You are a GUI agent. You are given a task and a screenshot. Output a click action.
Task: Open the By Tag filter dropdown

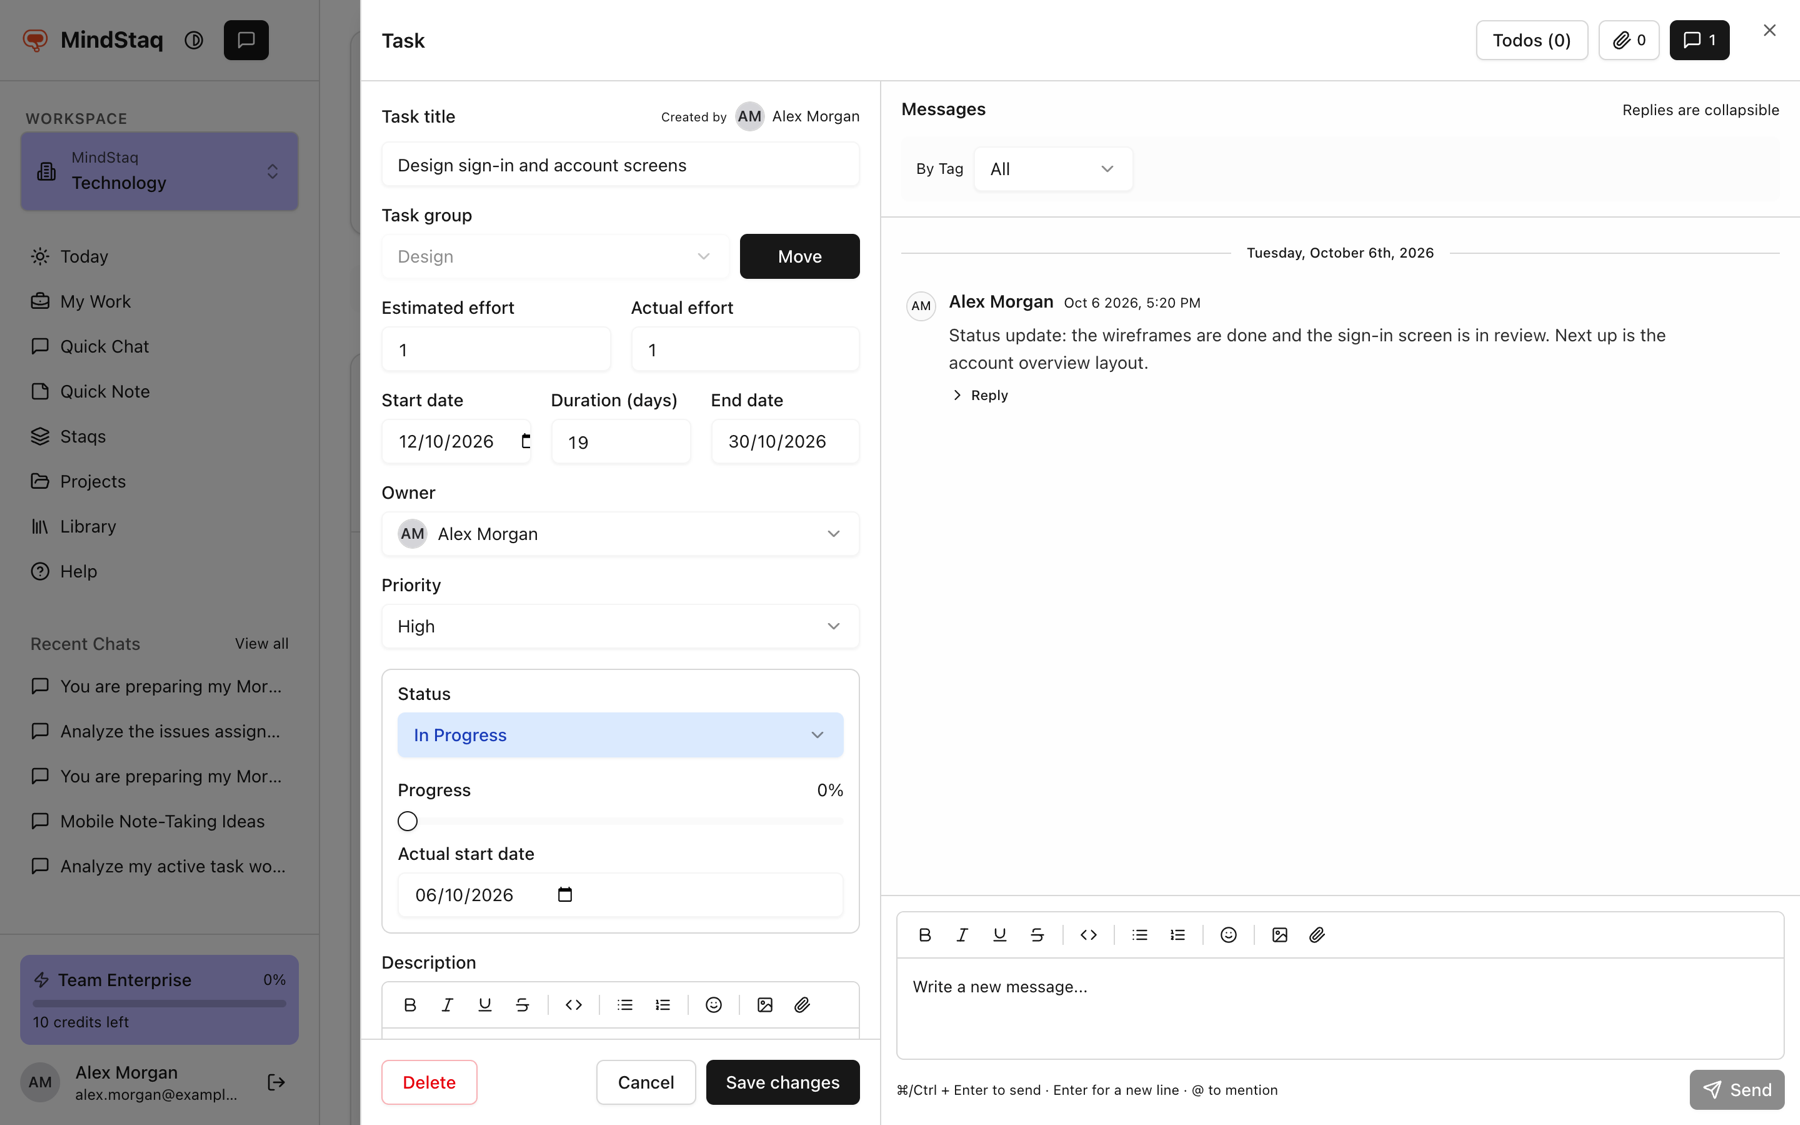click(x=1053, y=169)
